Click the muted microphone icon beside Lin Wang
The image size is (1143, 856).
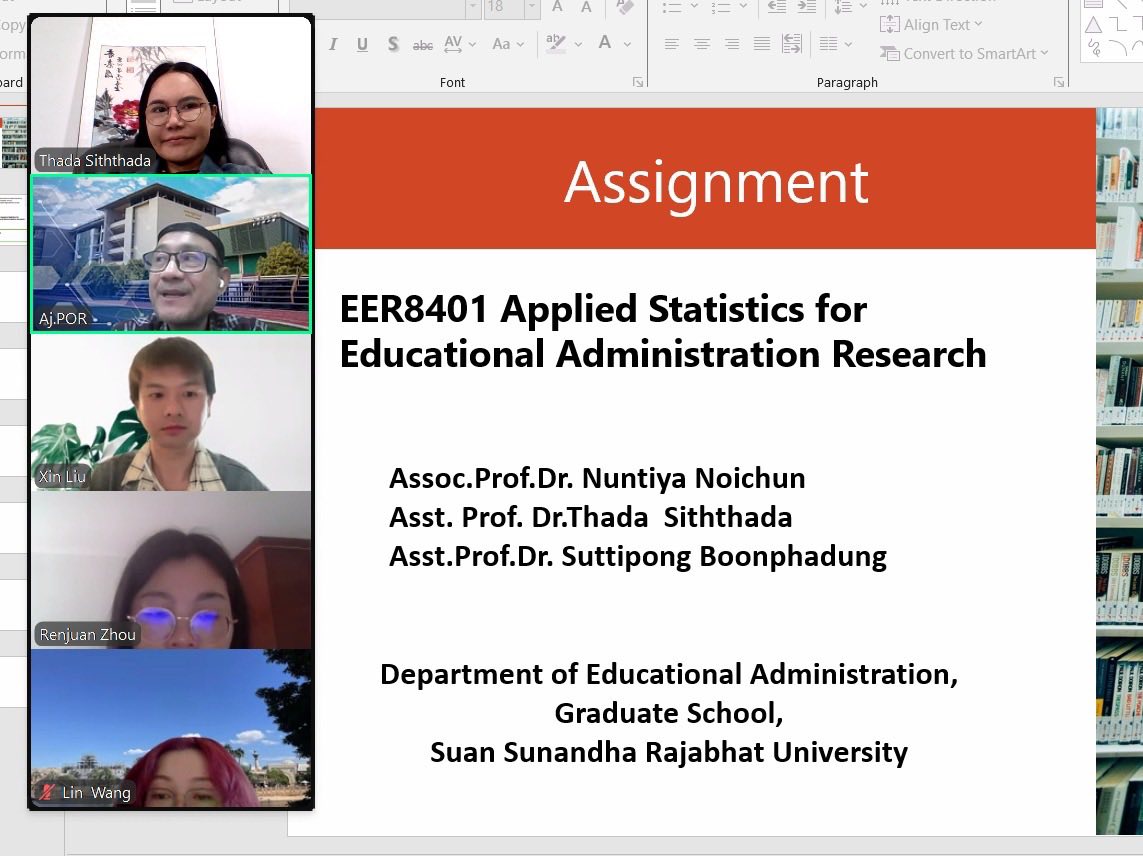click(x=48, y=792)
